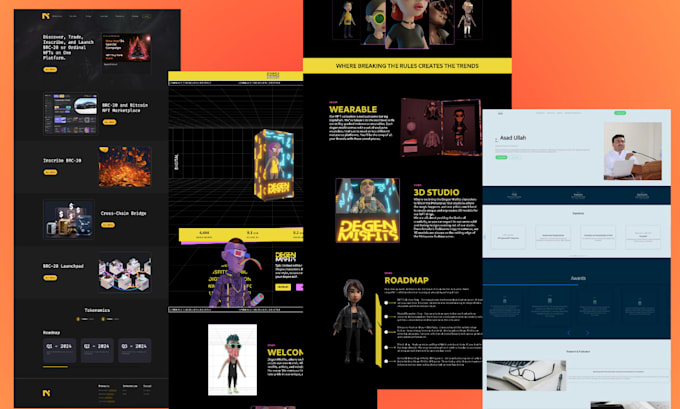The height and width of the screenshot is (409, 680).
Task: Click the first stat in the dark blue stats bar
Action: 514,196
